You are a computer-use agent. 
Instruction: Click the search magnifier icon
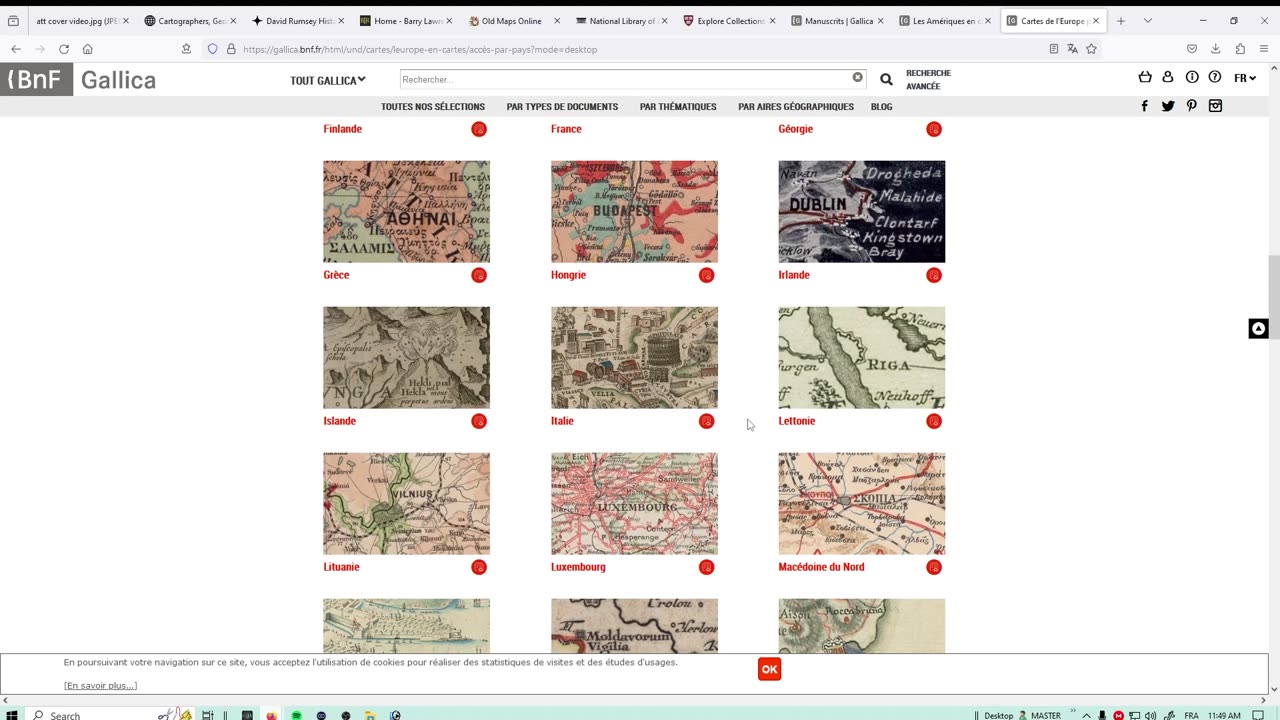[886, 79]
